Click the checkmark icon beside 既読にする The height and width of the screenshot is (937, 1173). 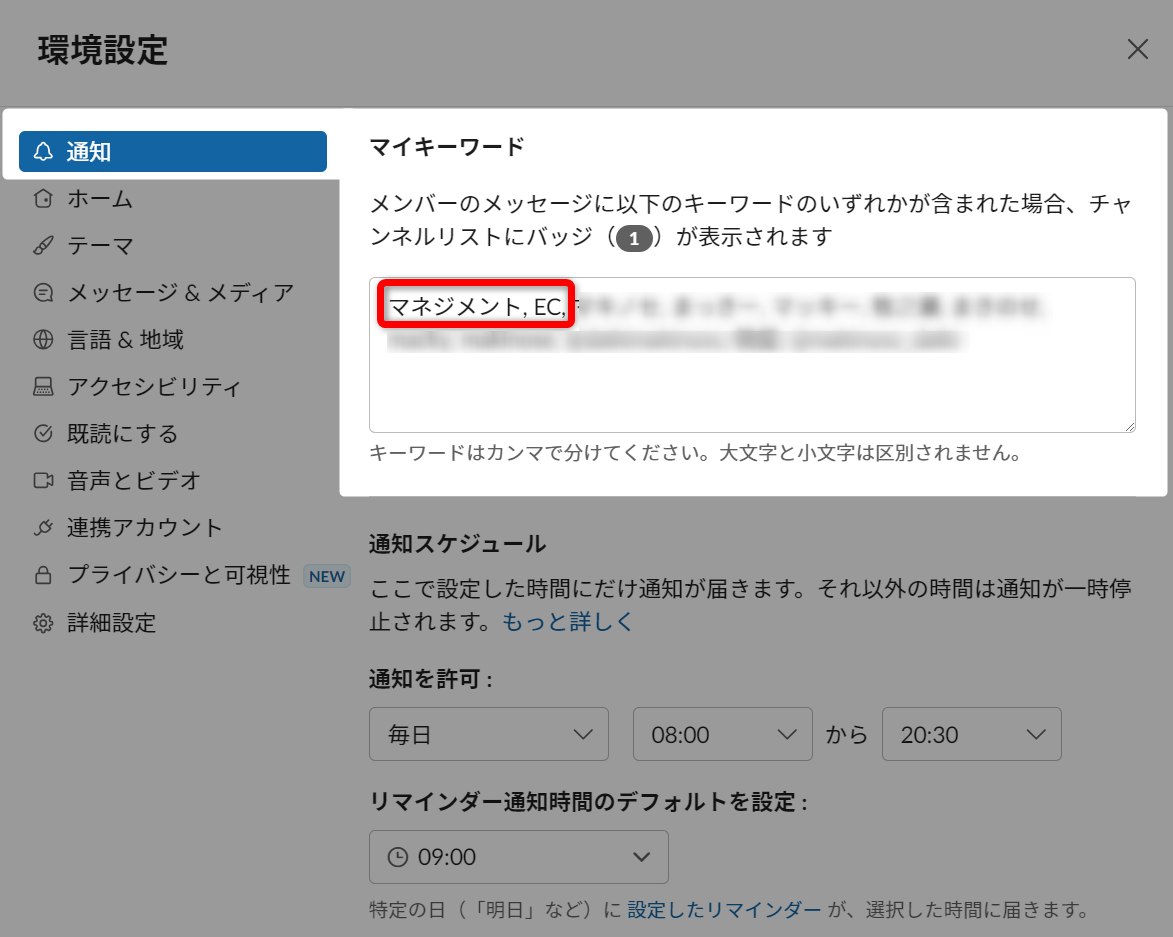tap(43, 434)
